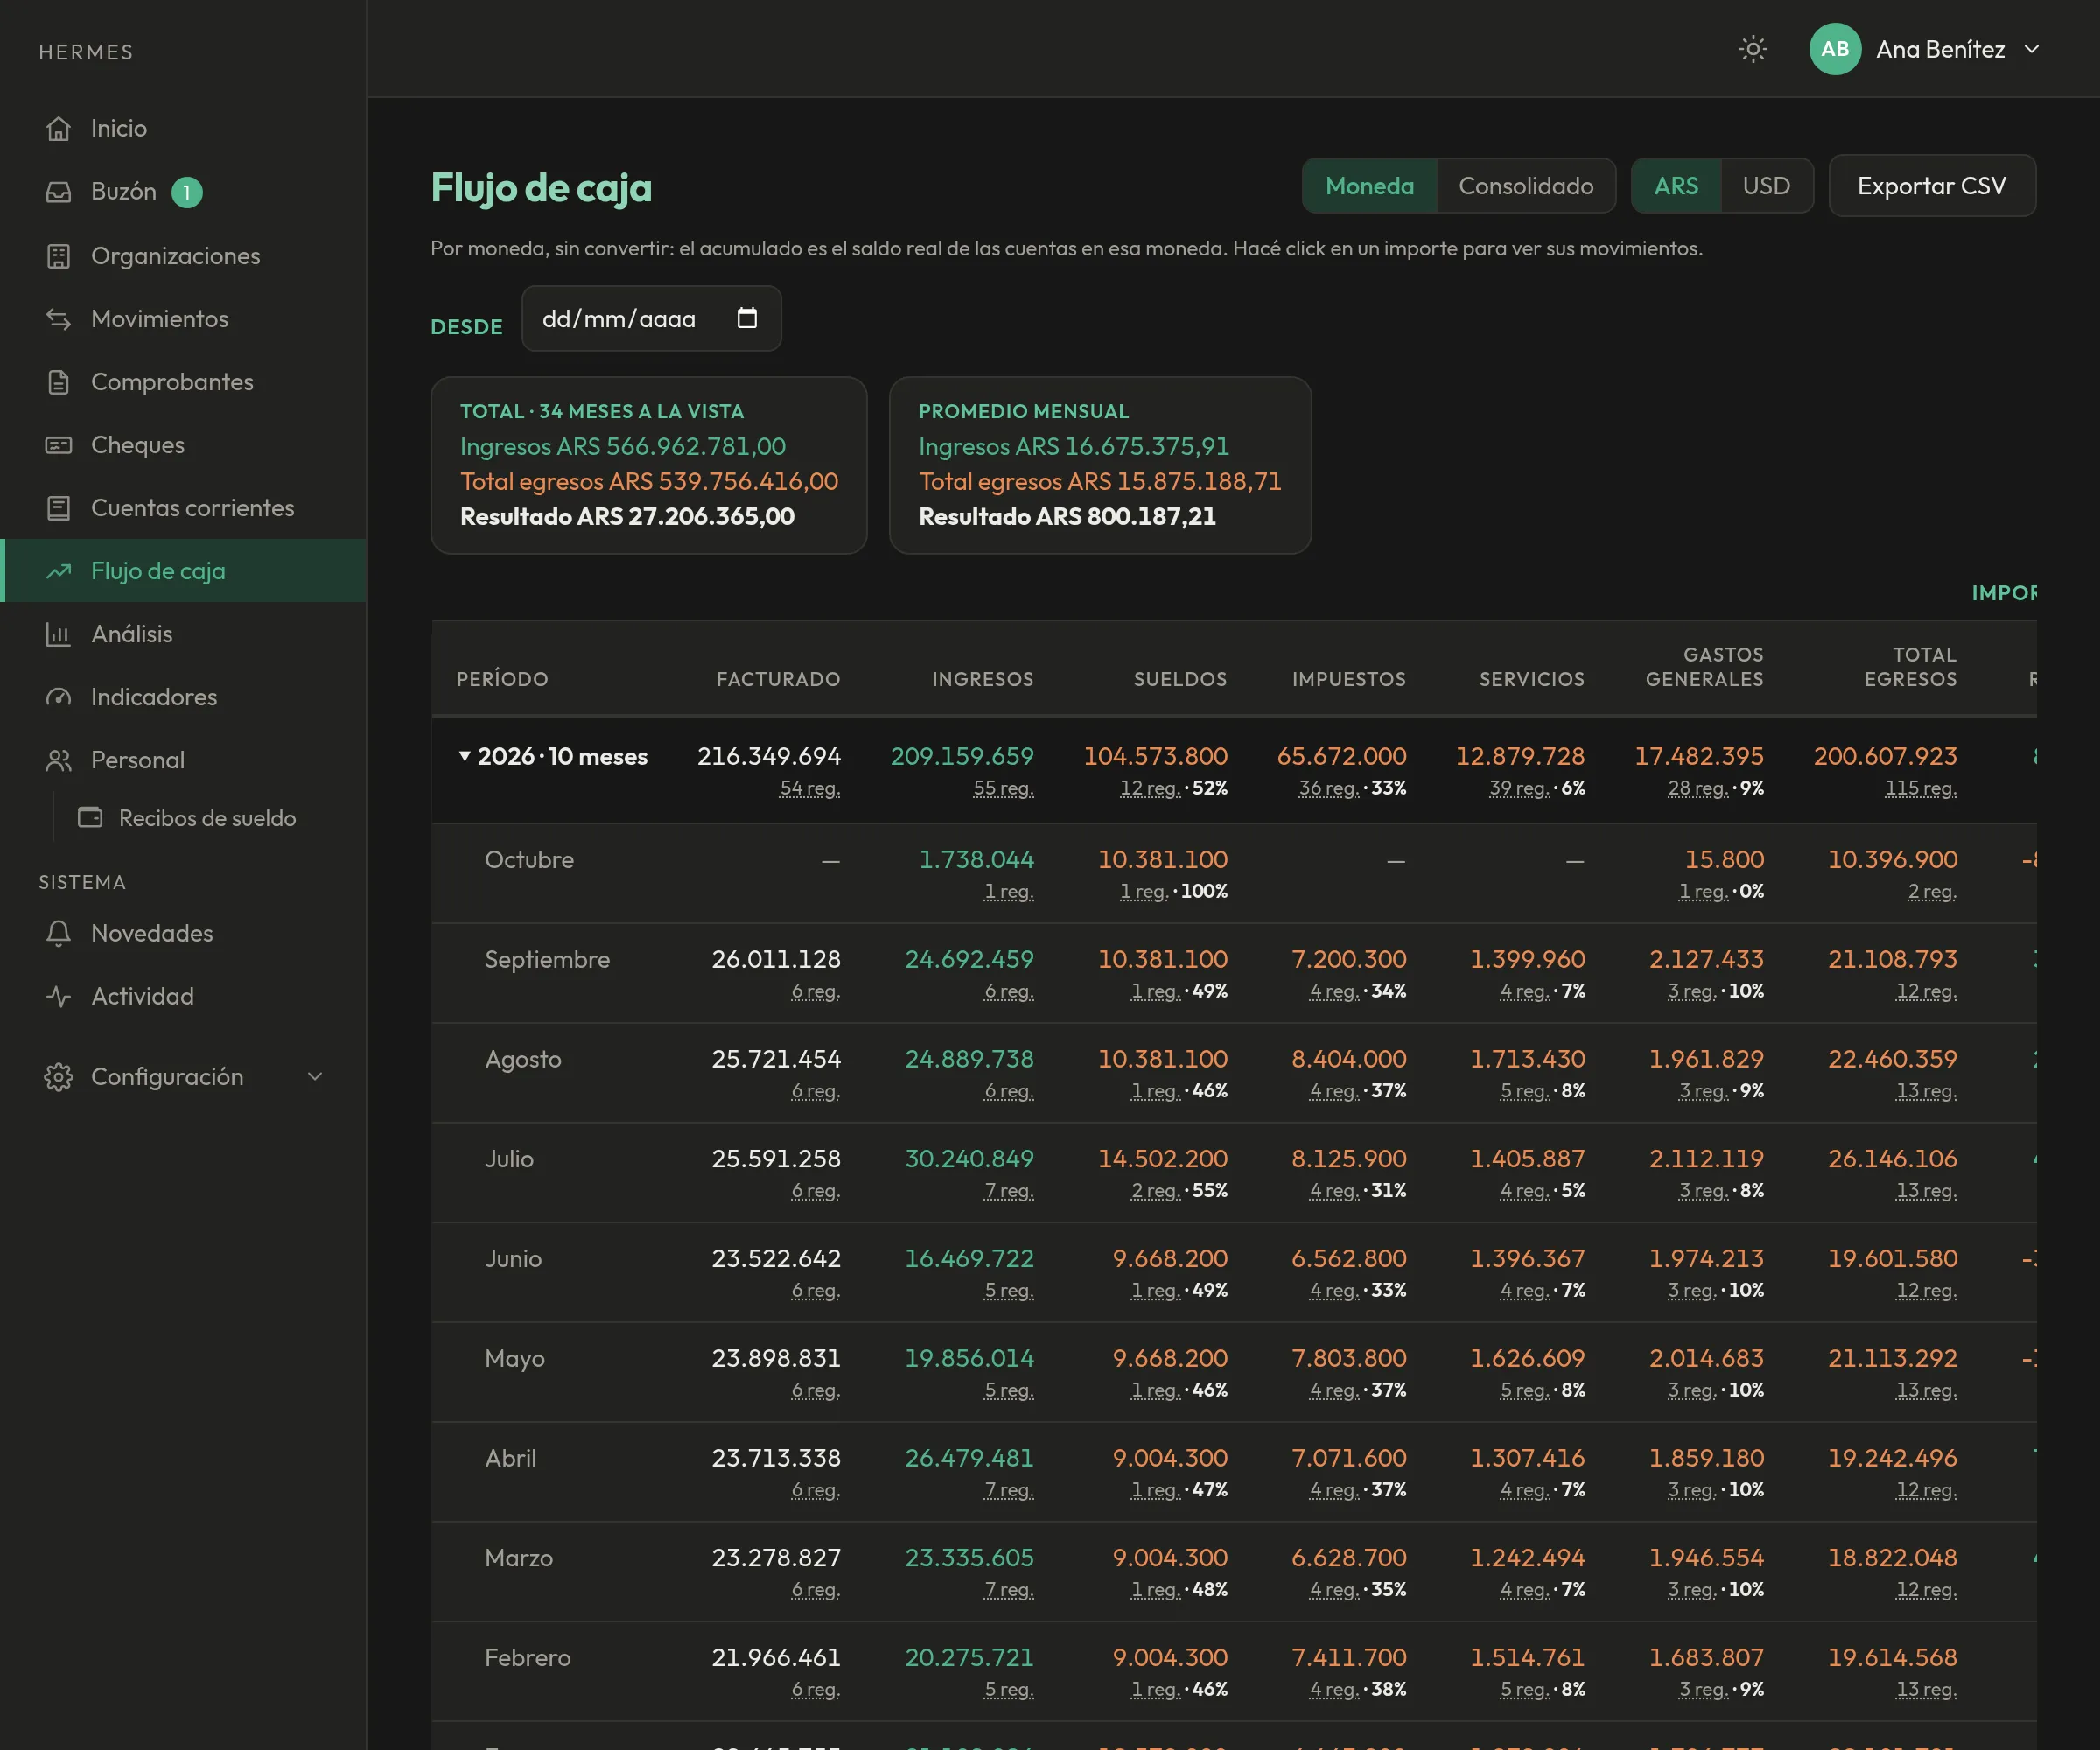Viewport: 2100px width, 1750px height.
Task: Click the Análisis bar chart icon
Action: pos(58,634)
